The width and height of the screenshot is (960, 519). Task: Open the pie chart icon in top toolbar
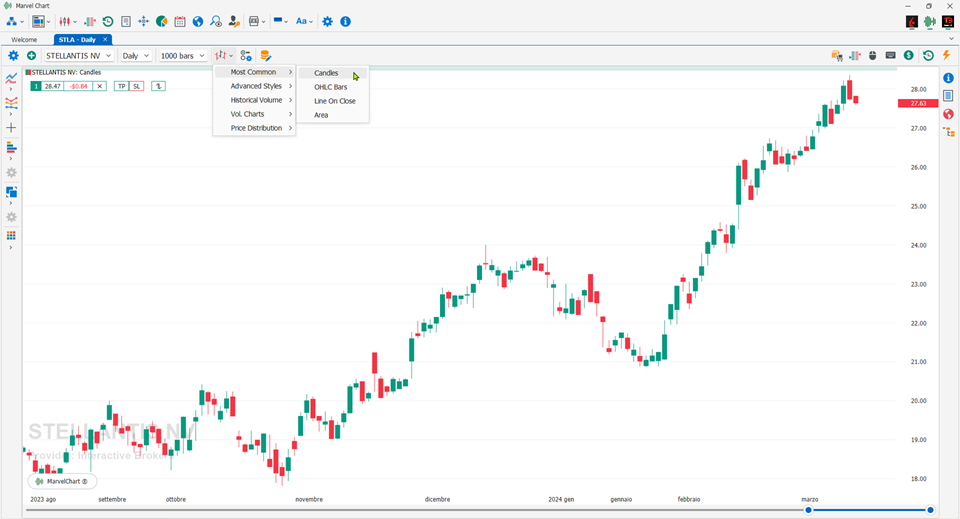[x=162, y=21]
